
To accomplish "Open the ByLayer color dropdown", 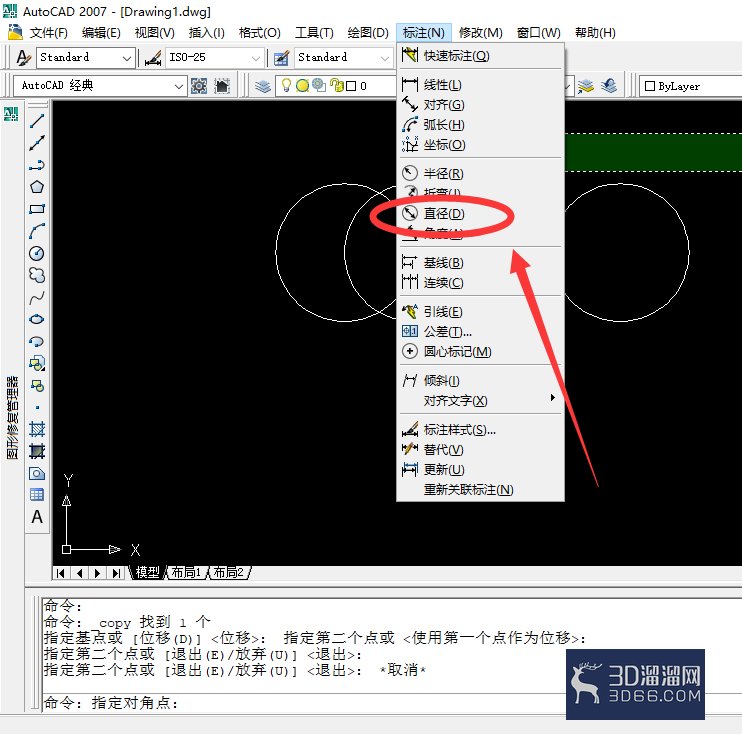I will [690, 86].
